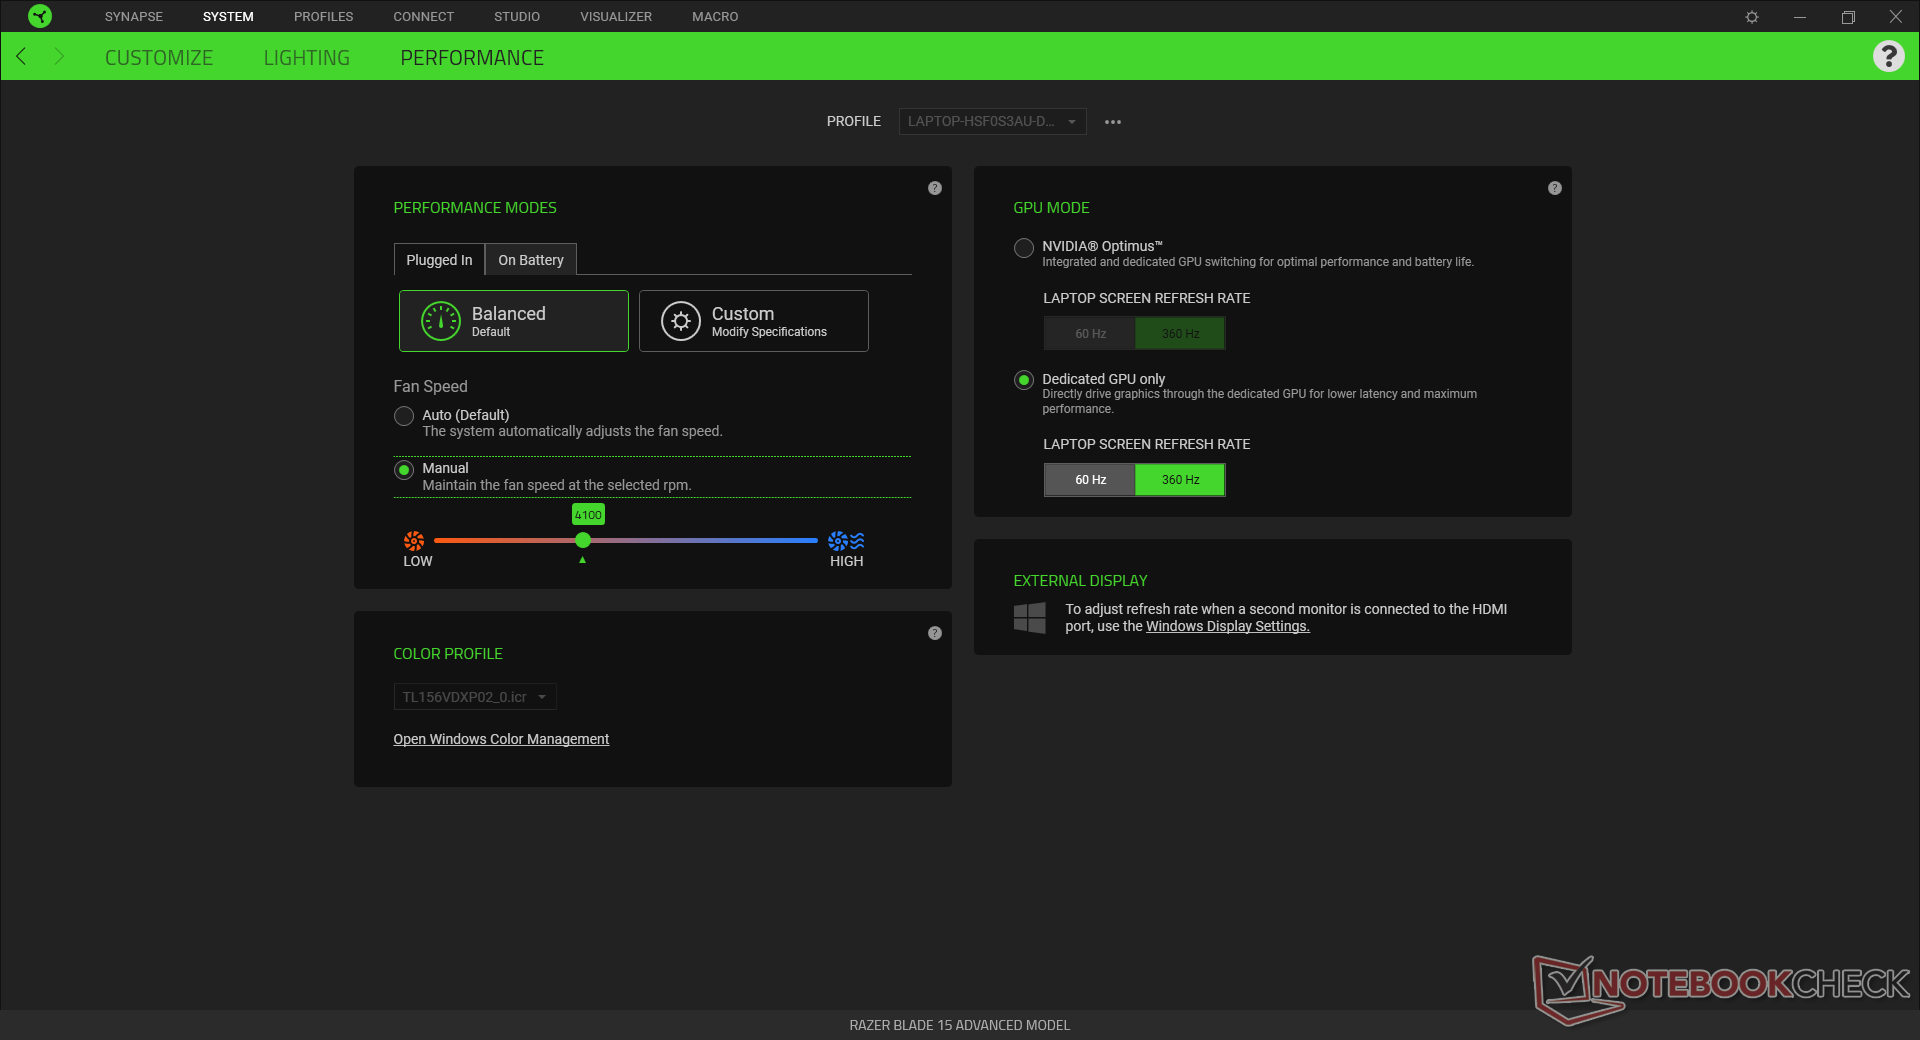
Task: Click the HIGH fan speed label
Action: (x=846, y=562)
